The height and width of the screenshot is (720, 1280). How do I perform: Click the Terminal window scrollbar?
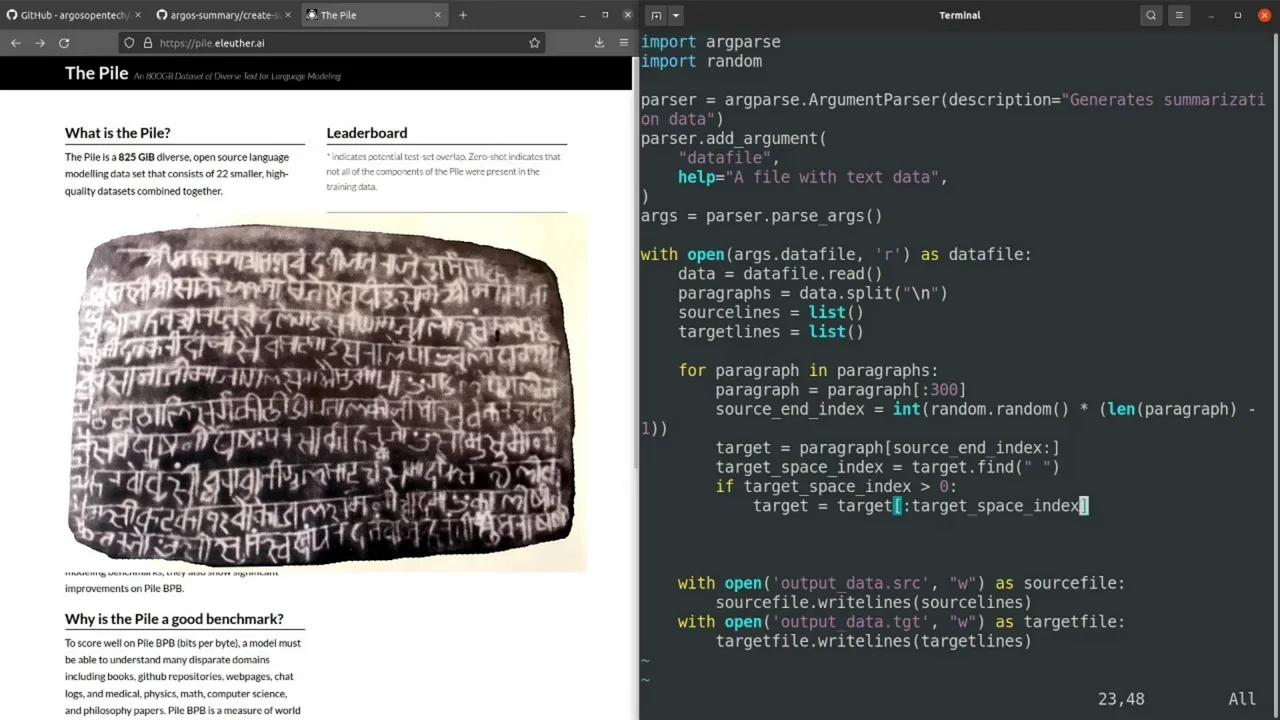pyautogui.click(x=1275, y=375)
